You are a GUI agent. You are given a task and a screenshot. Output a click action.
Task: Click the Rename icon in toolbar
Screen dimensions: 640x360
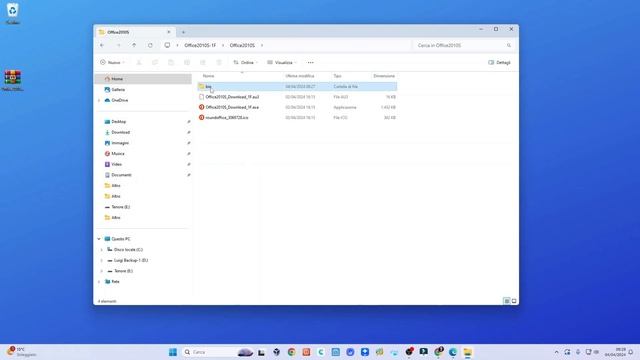coord(187,62)
